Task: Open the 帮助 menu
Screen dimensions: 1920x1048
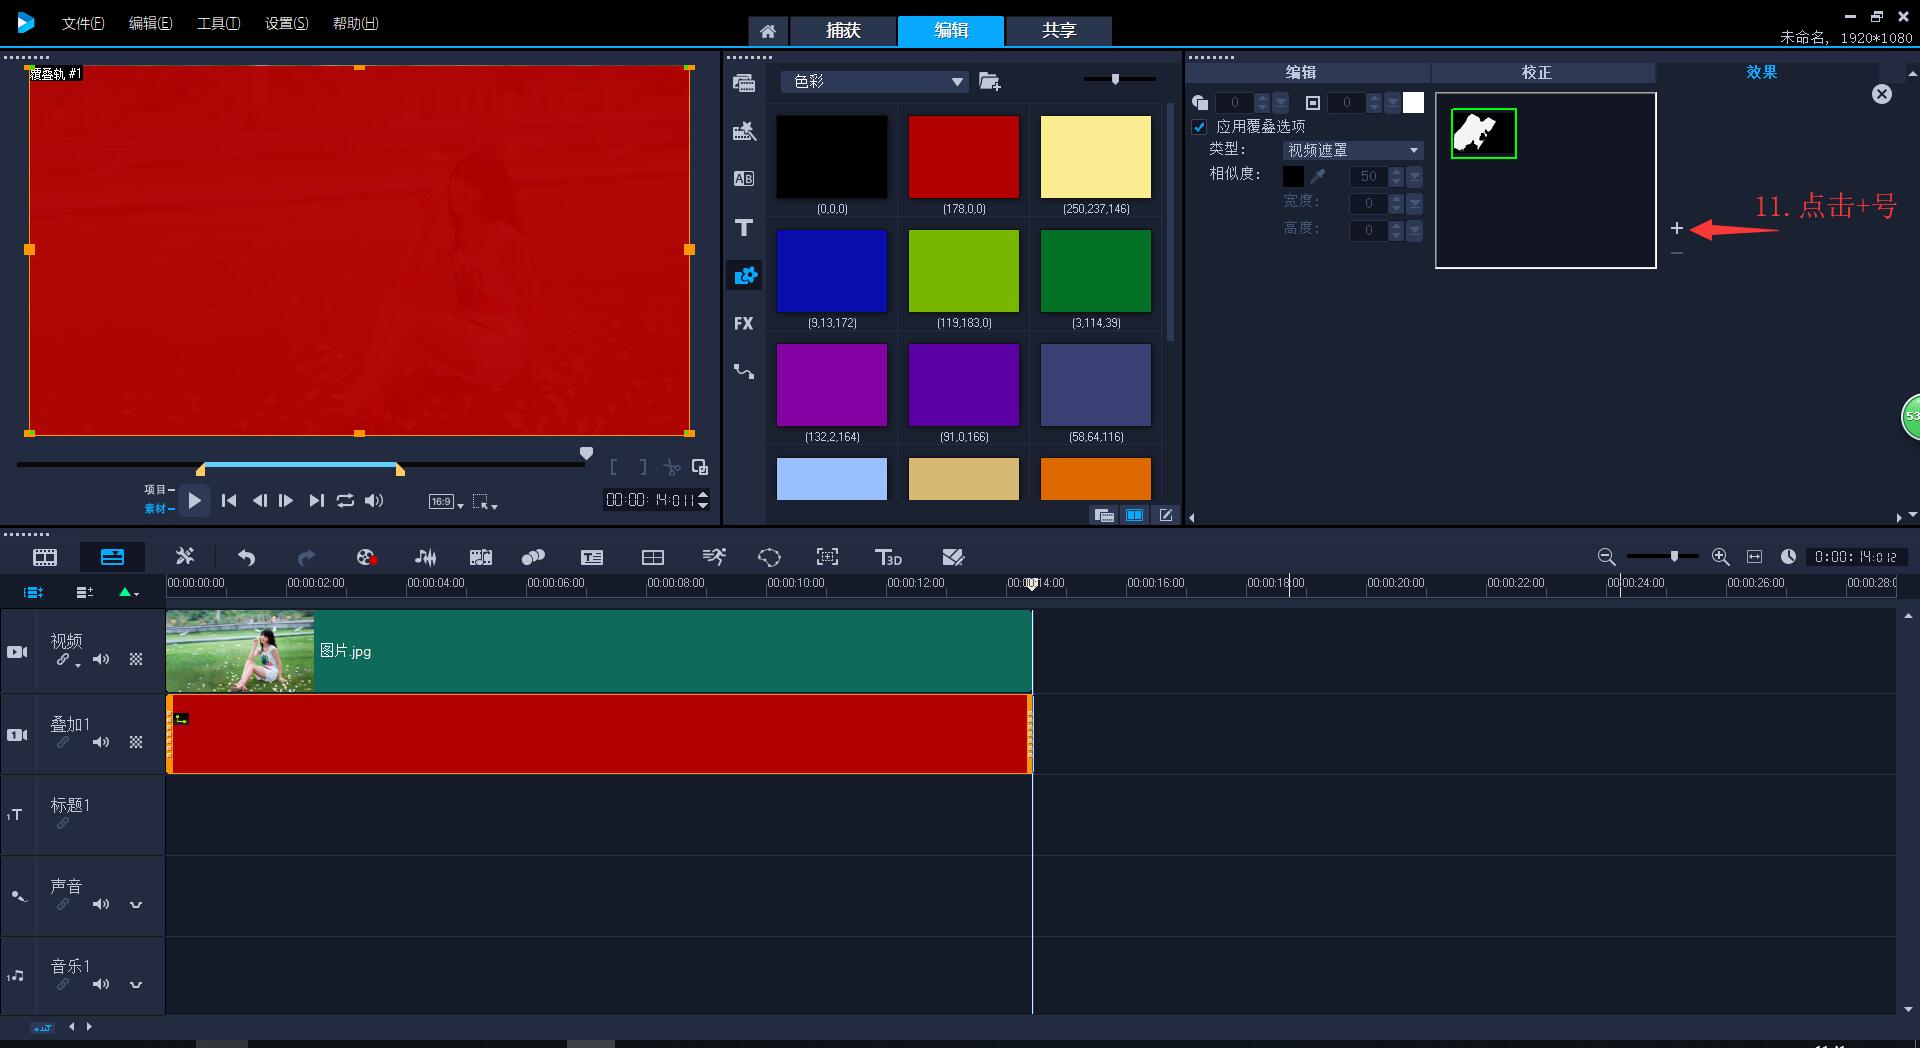Action: [x=355, y=23]
